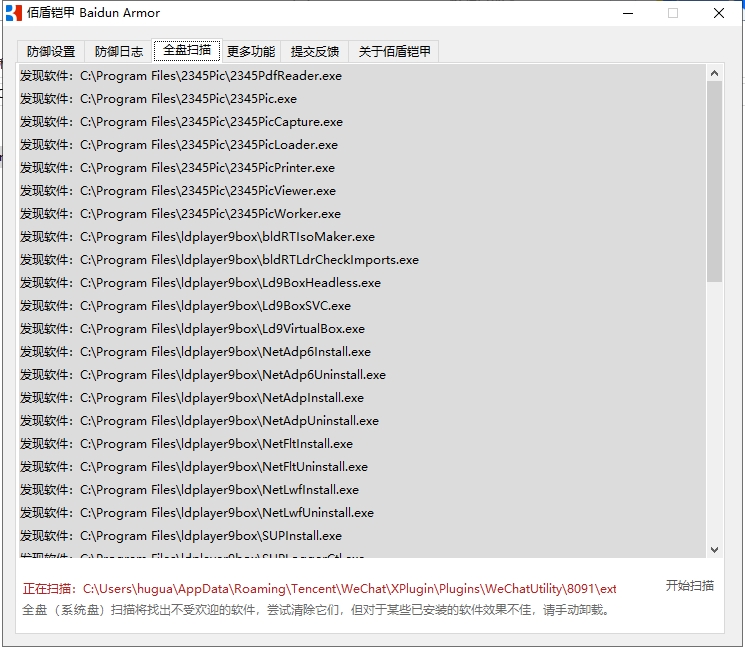This screenshot has width=745, height=649.
Task: Go to the 更多功能 tab
Action: 250,52
